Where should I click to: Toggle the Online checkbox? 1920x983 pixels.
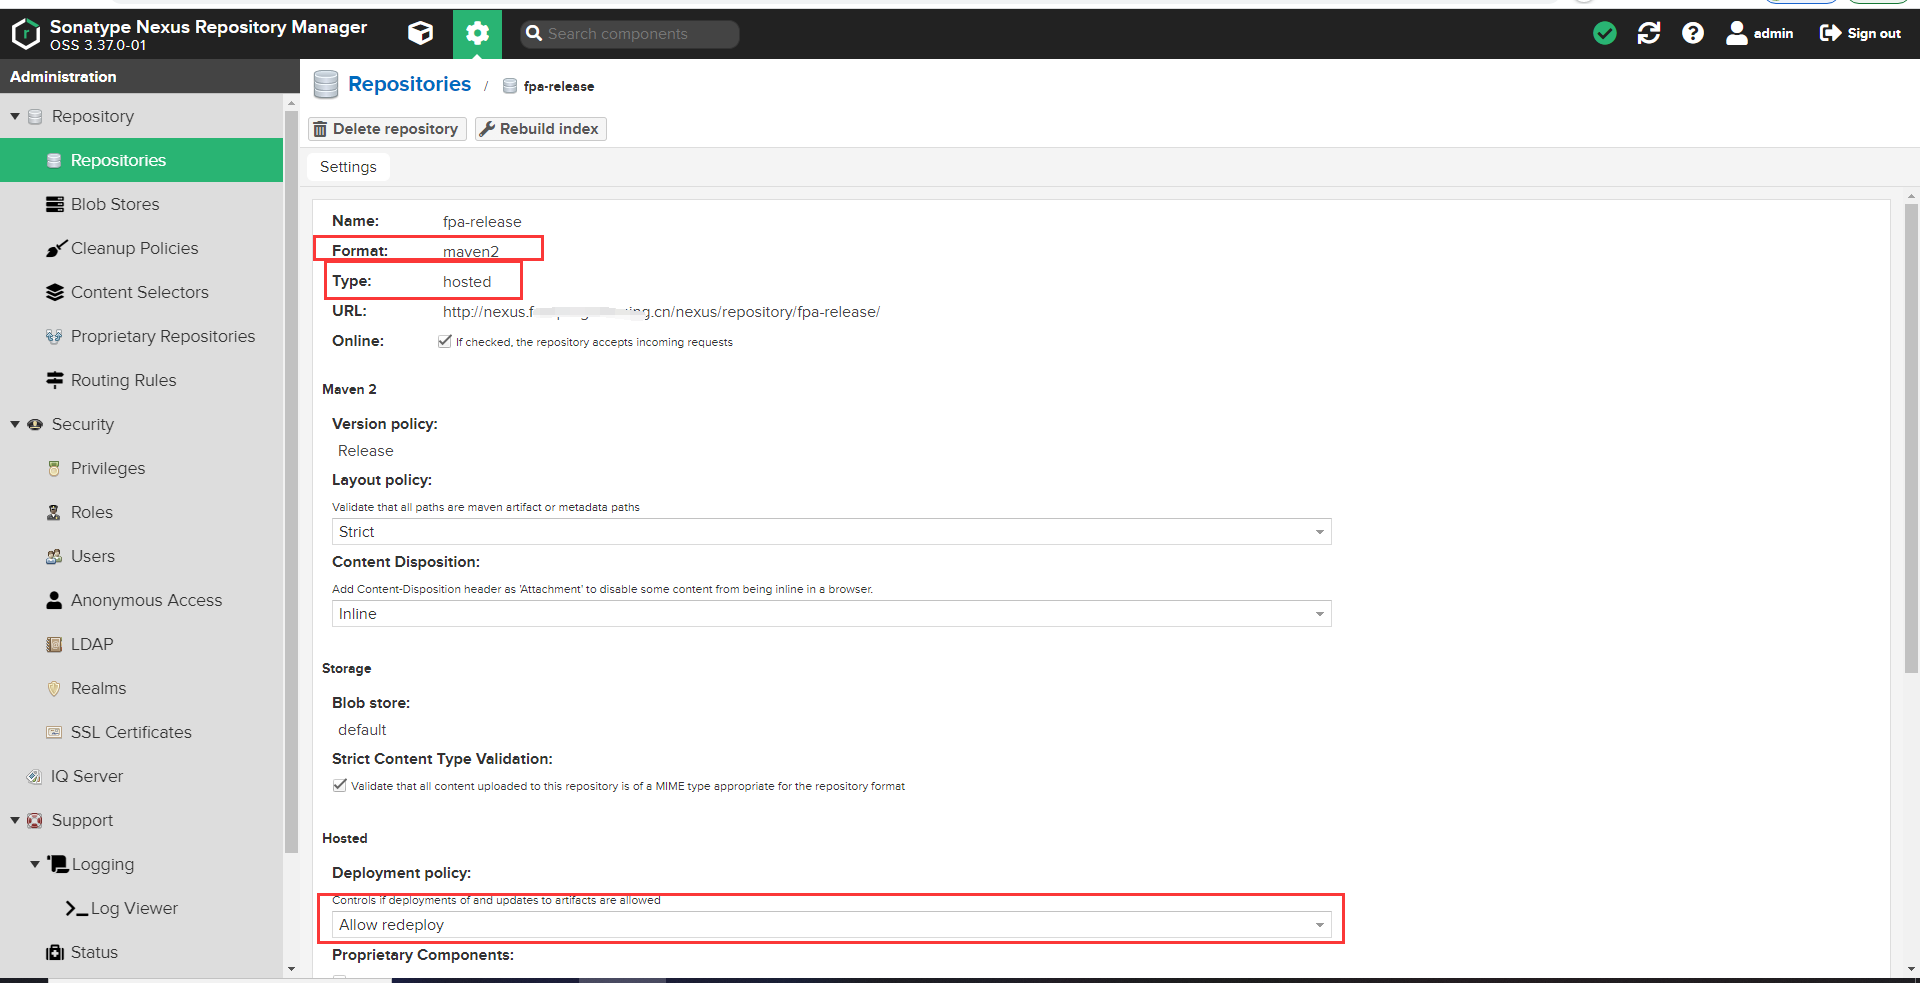[445, 341]
